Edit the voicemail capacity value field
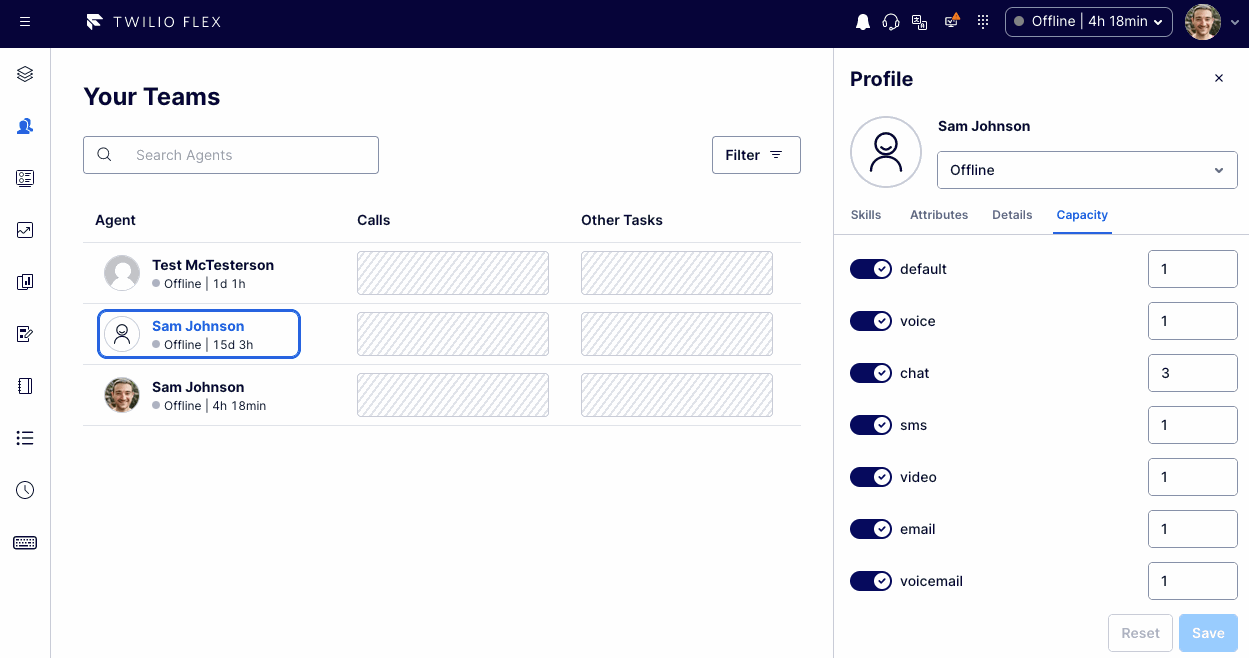1249x658 pixels. [x=1193, y=581]
